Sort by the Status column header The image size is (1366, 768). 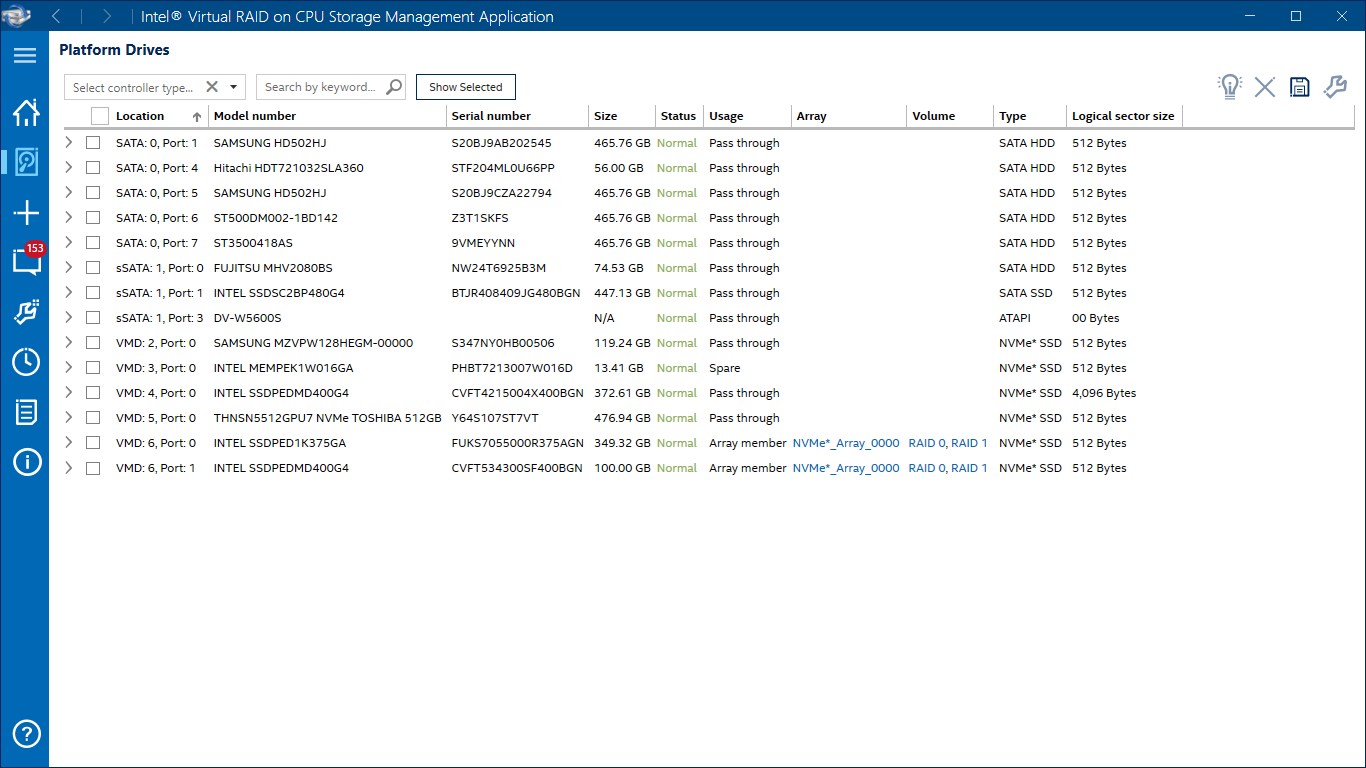678,116
